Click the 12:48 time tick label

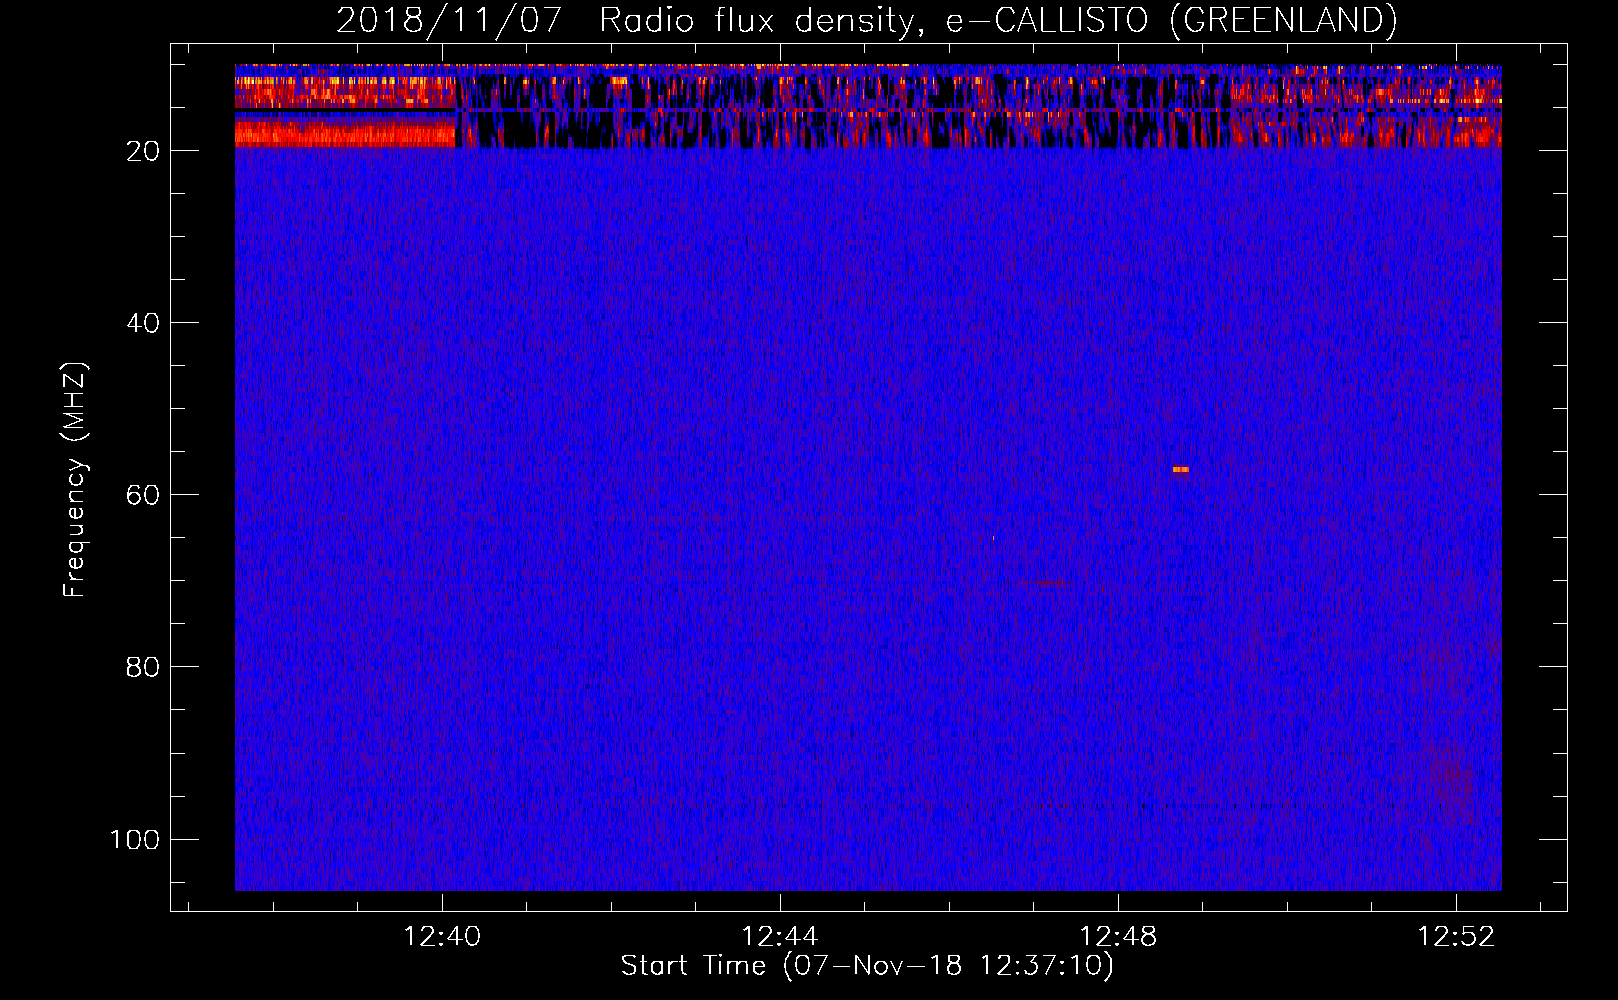coord(1118,936)
